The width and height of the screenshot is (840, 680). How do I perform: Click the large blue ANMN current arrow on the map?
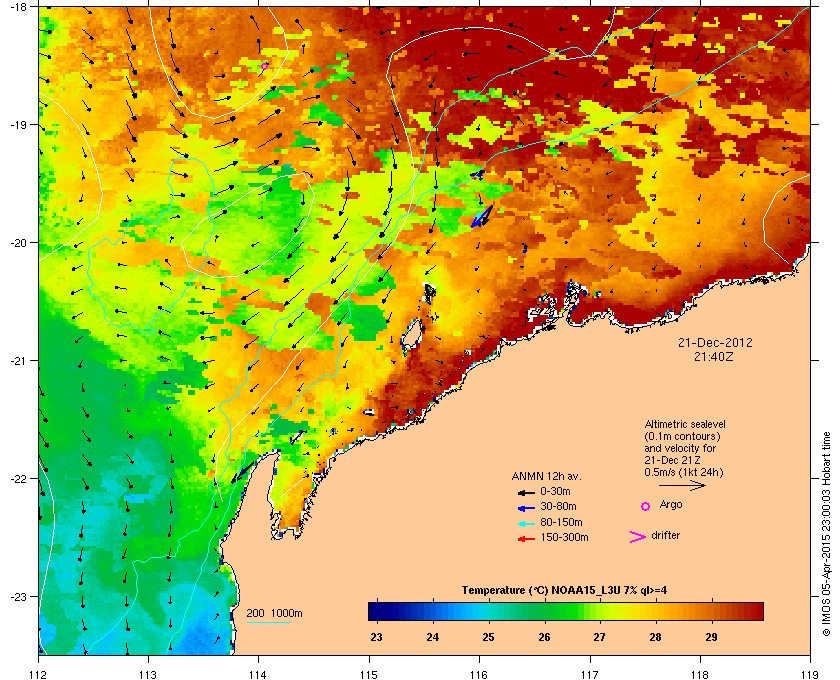[x=482, y=216]
